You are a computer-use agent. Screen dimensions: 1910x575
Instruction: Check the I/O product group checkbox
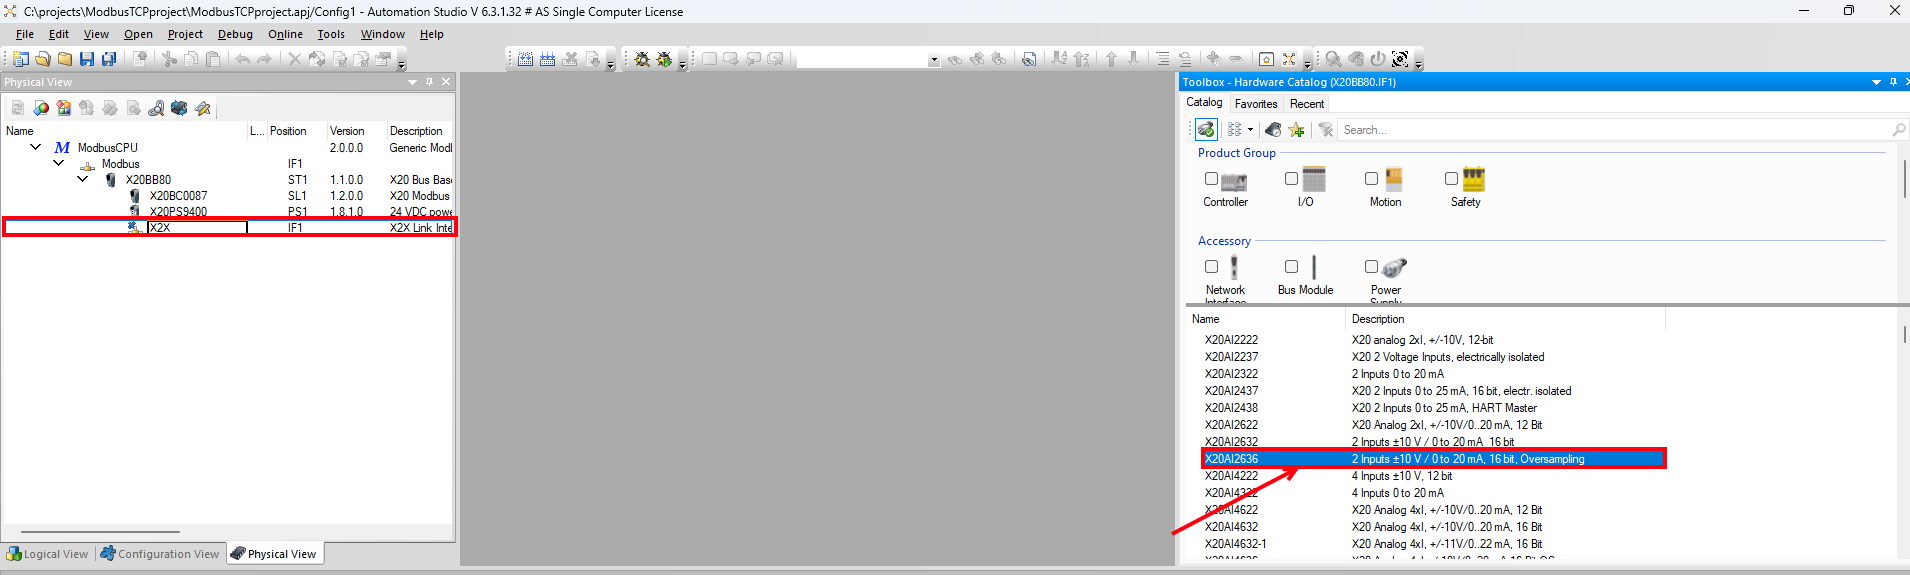pos(1291,179)
